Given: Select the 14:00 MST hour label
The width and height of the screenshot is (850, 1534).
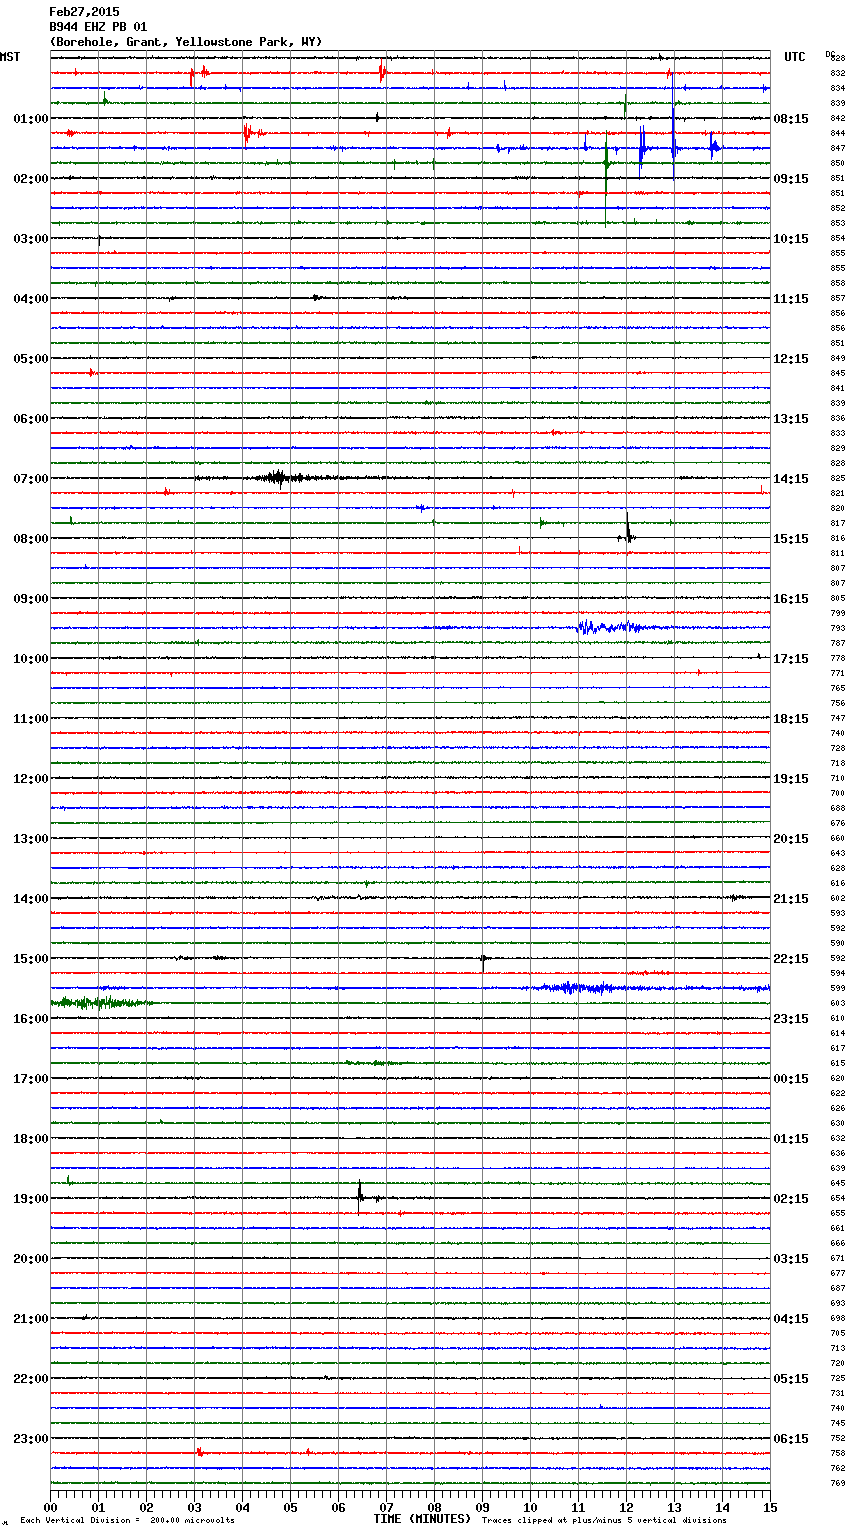Looking at the screenshot, I should 31,899.
